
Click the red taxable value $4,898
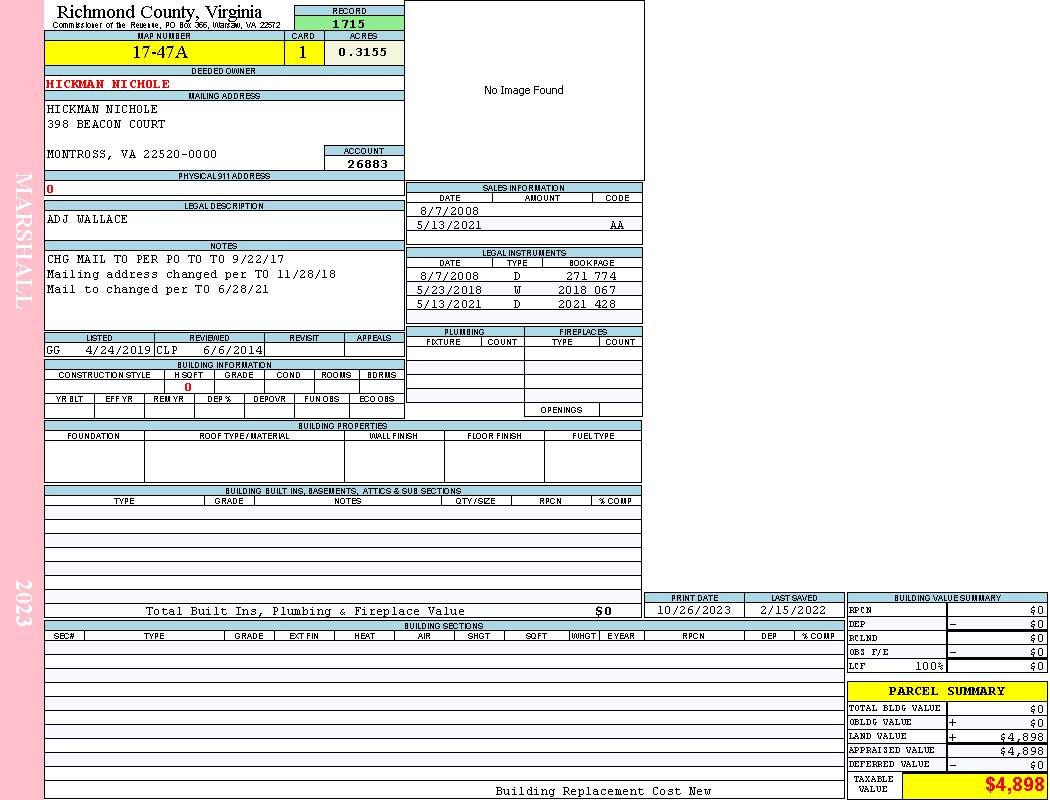tap(1014, 785)
